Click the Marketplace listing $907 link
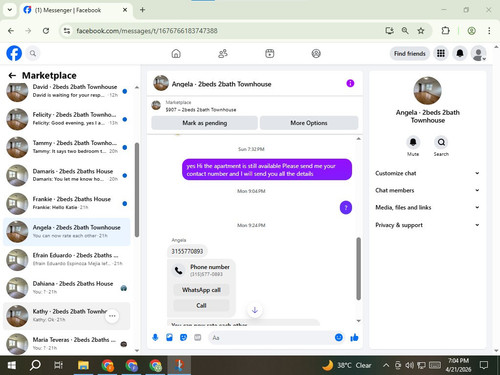Viewport: 500px width, 375px height. coord(201,110)
